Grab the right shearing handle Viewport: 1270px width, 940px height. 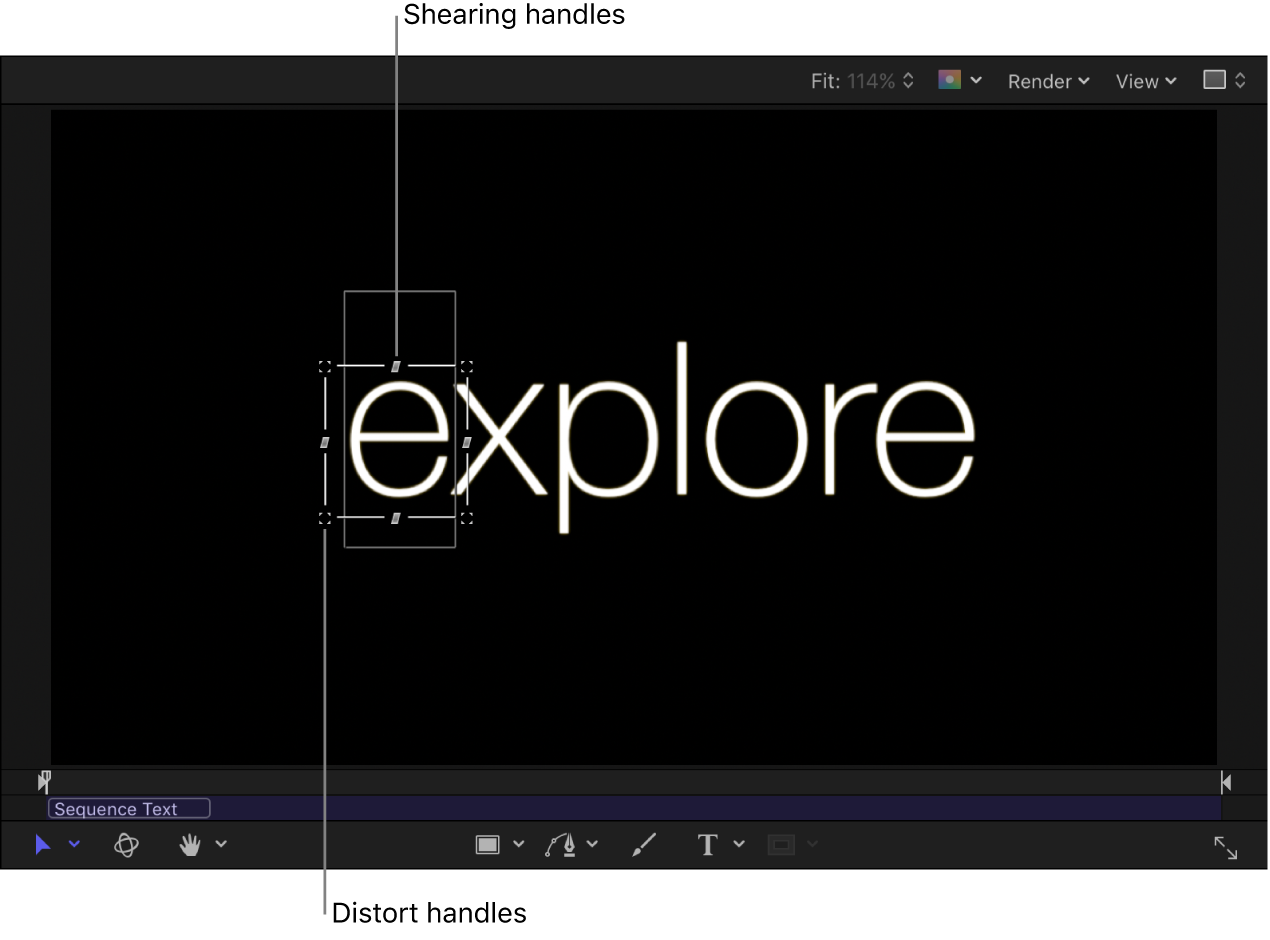tap(467, 442)
